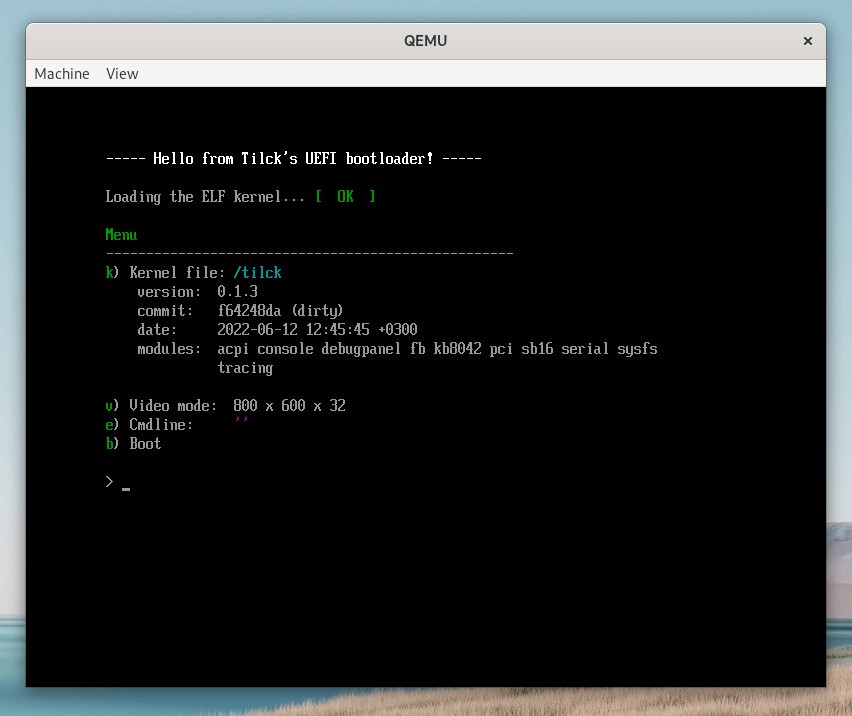Click the 'console' module name

tap(285, 348)
